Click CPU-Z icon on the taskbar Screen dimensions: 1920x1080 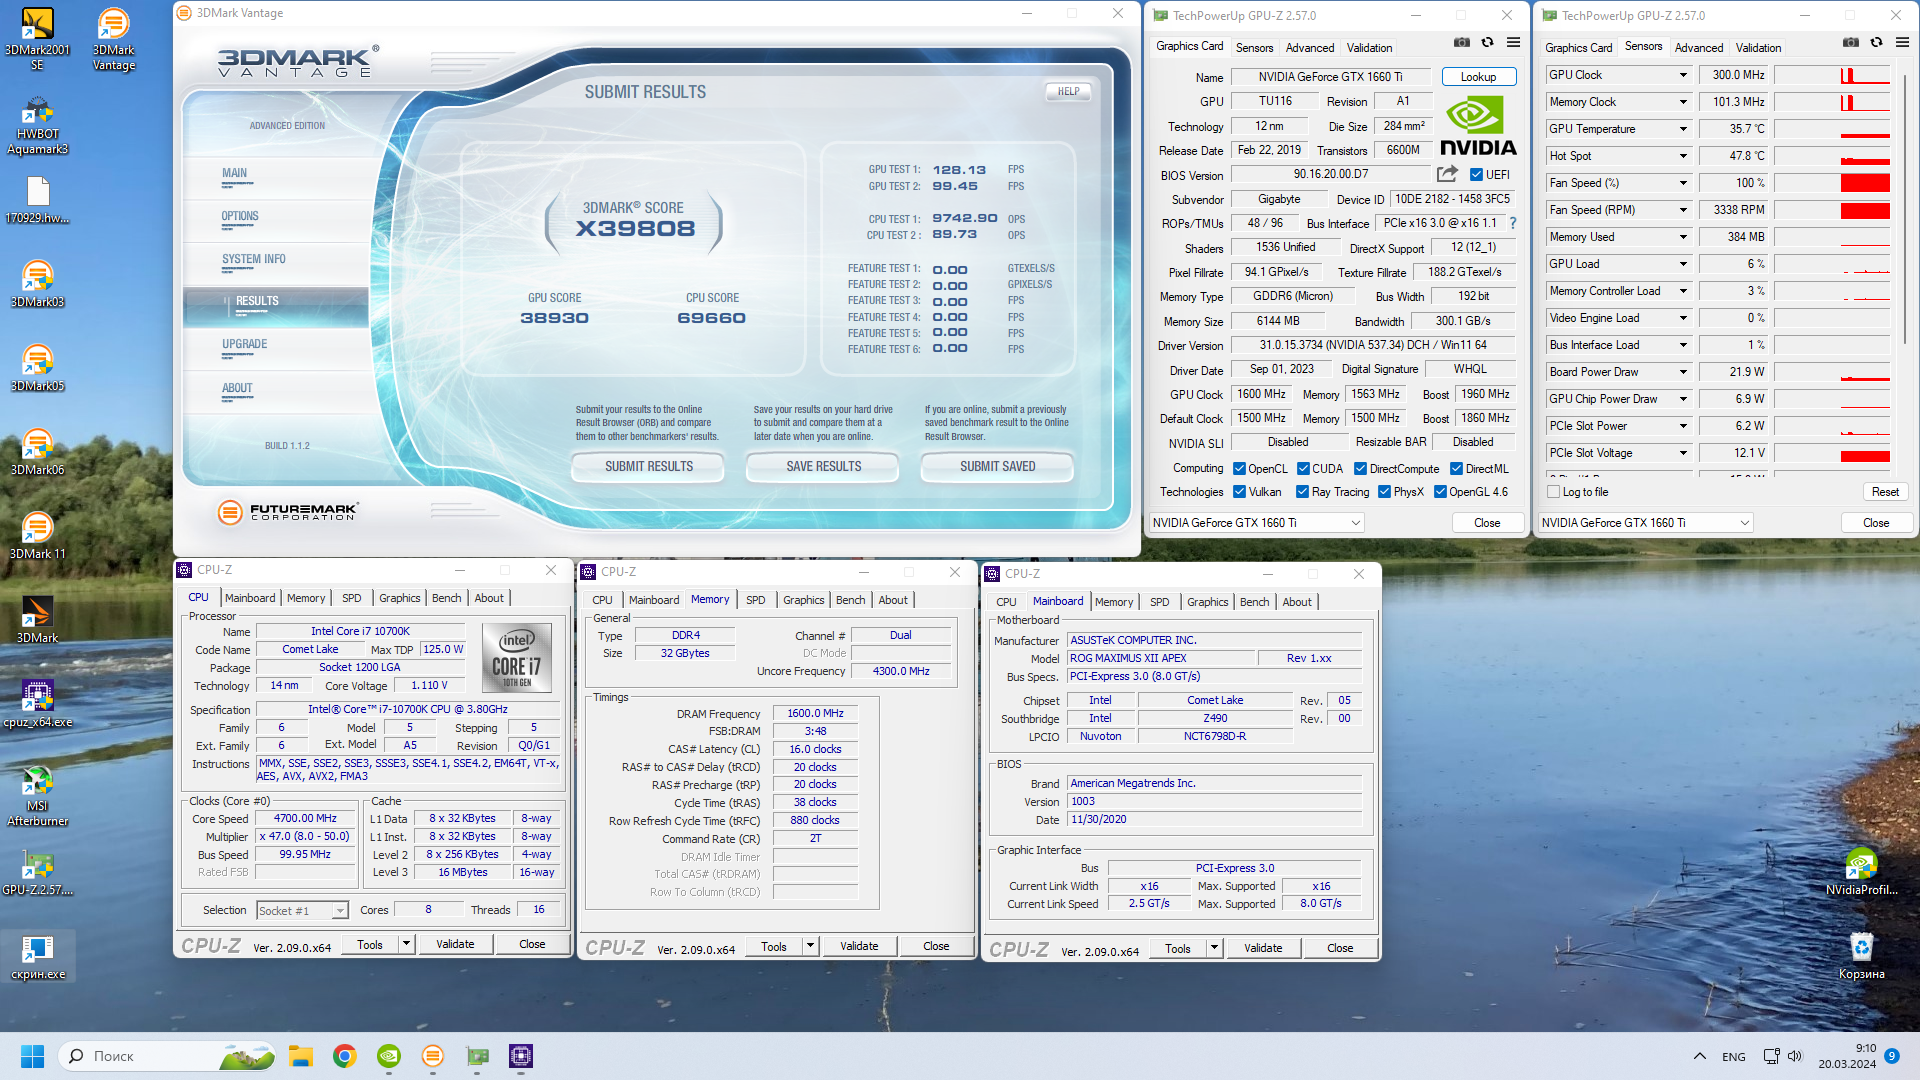click(x=521, y=1056)
